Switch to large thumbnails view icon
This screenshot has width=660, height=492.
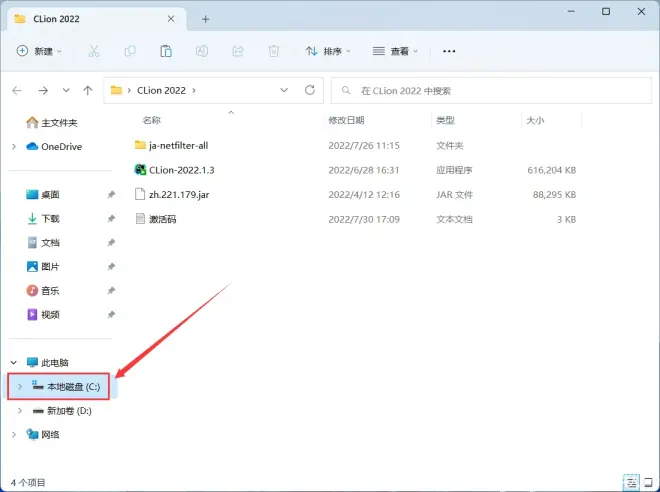649,482
